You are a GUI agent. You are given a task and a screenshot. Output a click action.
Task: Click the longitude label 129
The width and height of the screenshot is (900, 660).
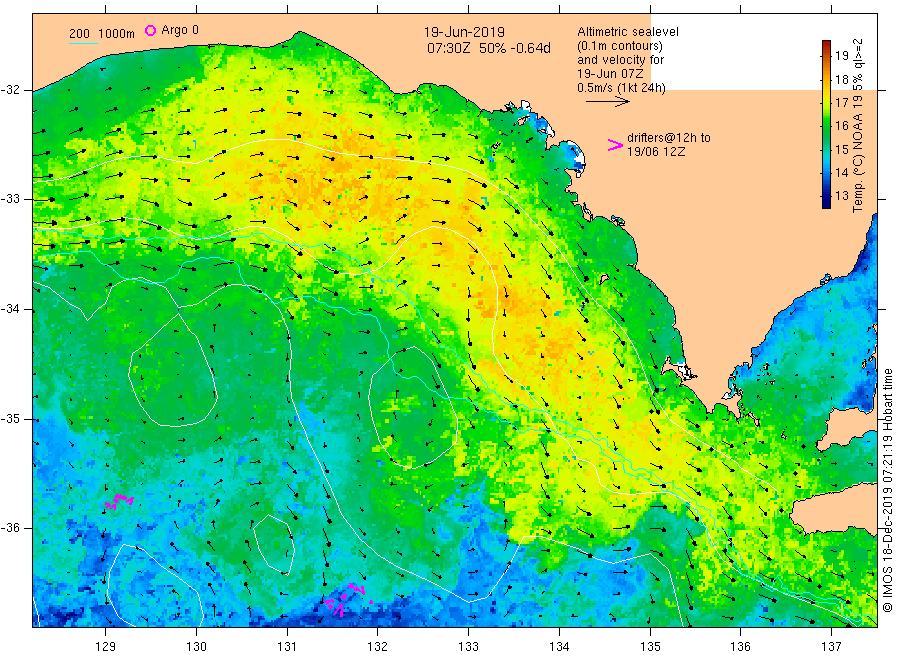[x=106, y=647]
